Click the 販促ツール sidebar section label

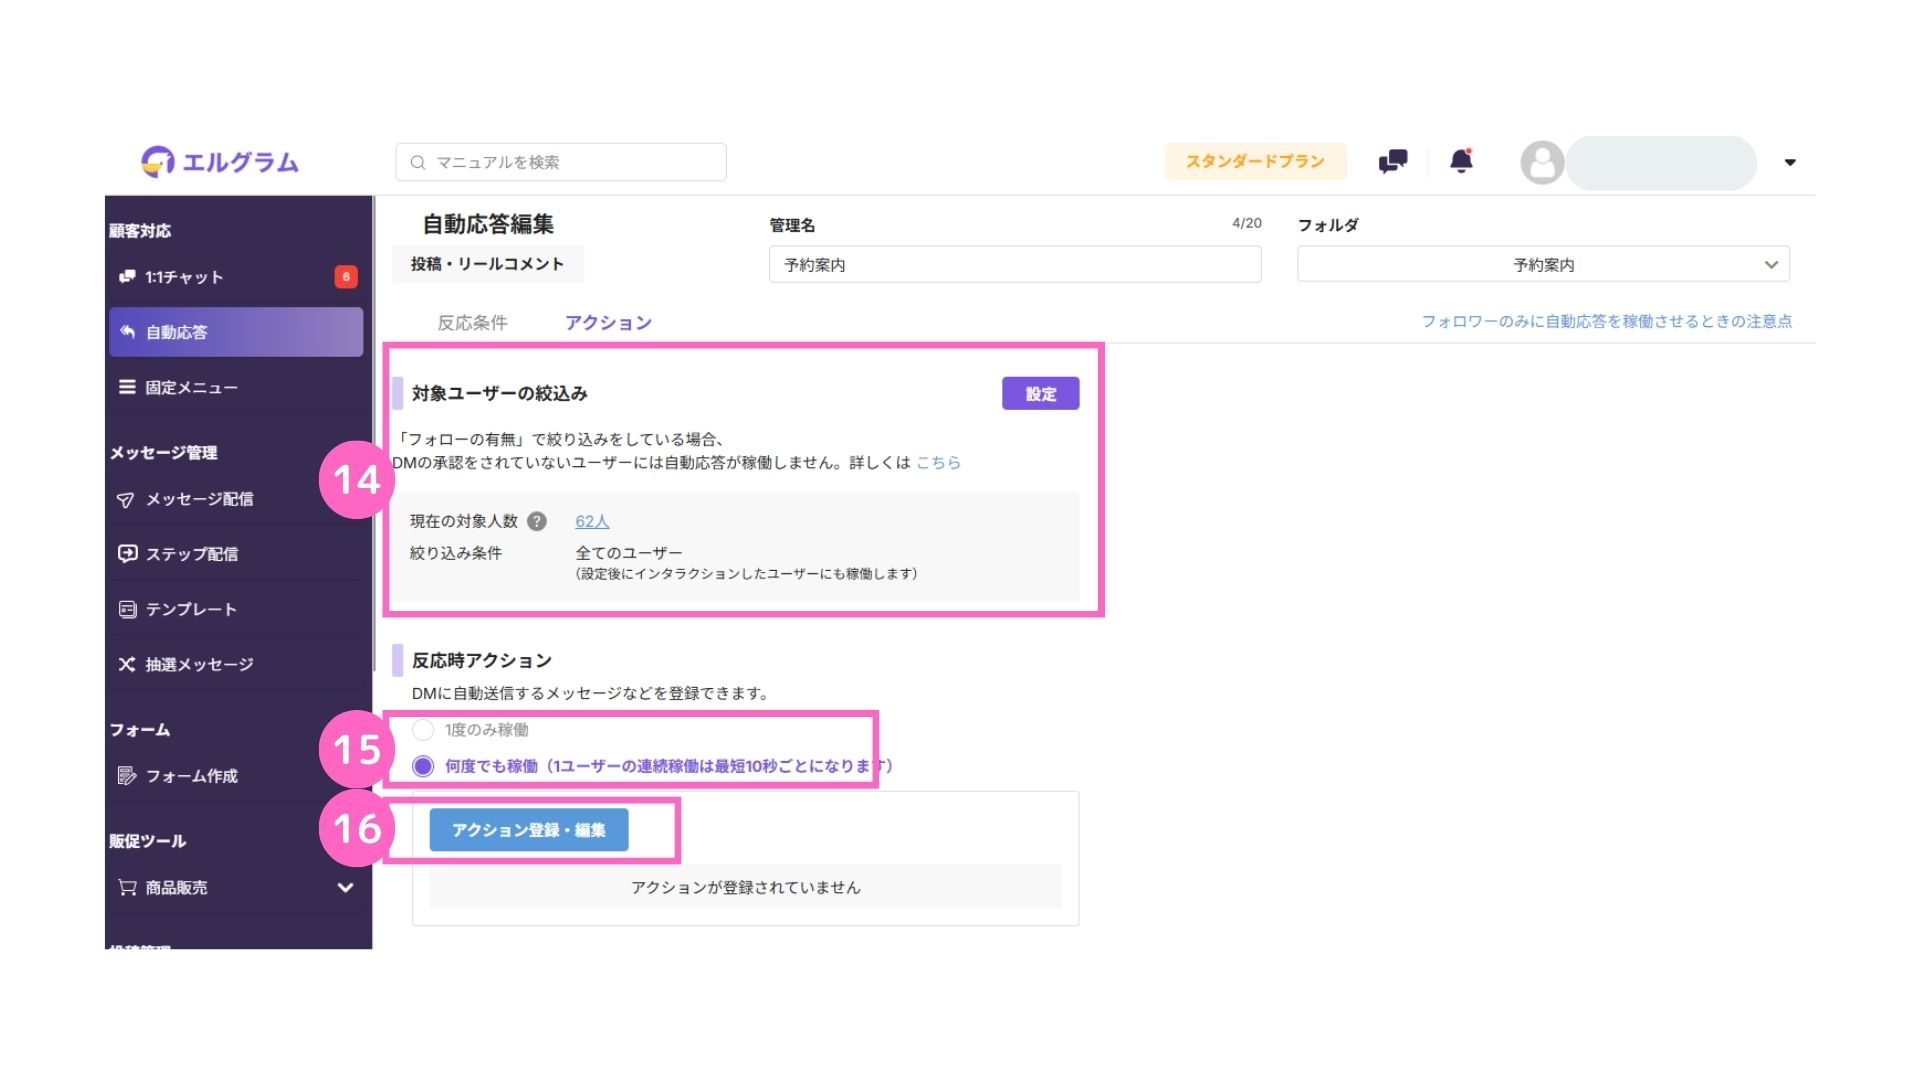148,841
